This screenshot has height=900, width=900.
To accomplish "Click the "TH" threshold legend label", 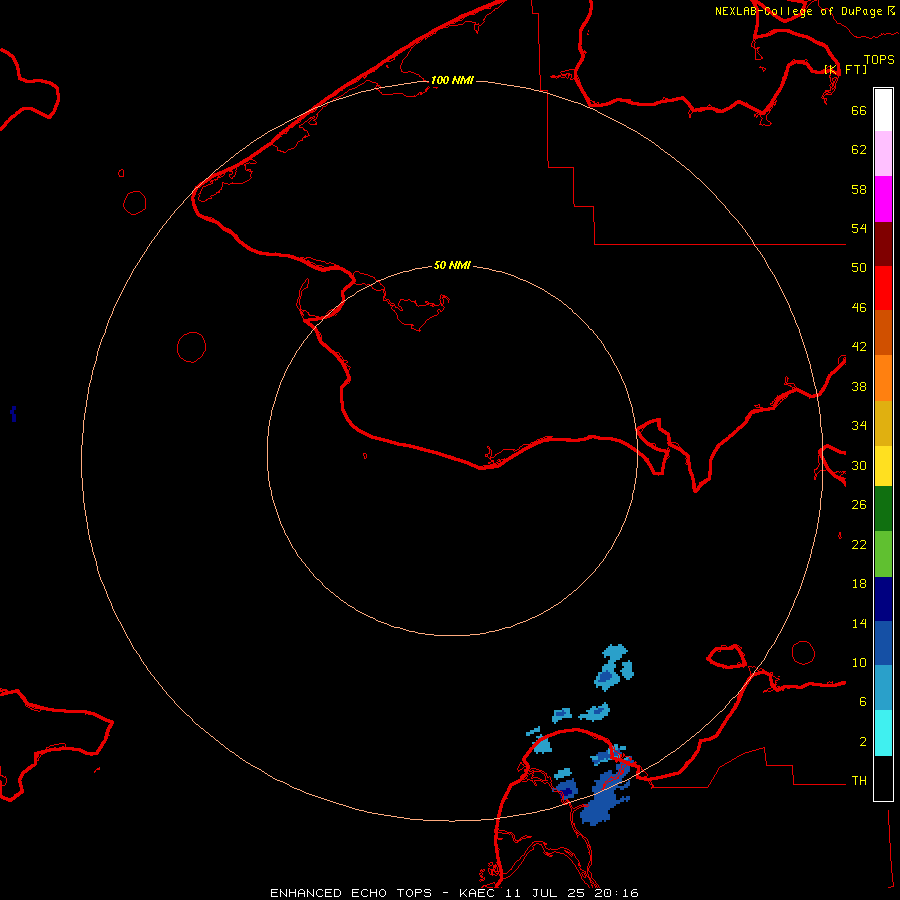I will point(859,781).
